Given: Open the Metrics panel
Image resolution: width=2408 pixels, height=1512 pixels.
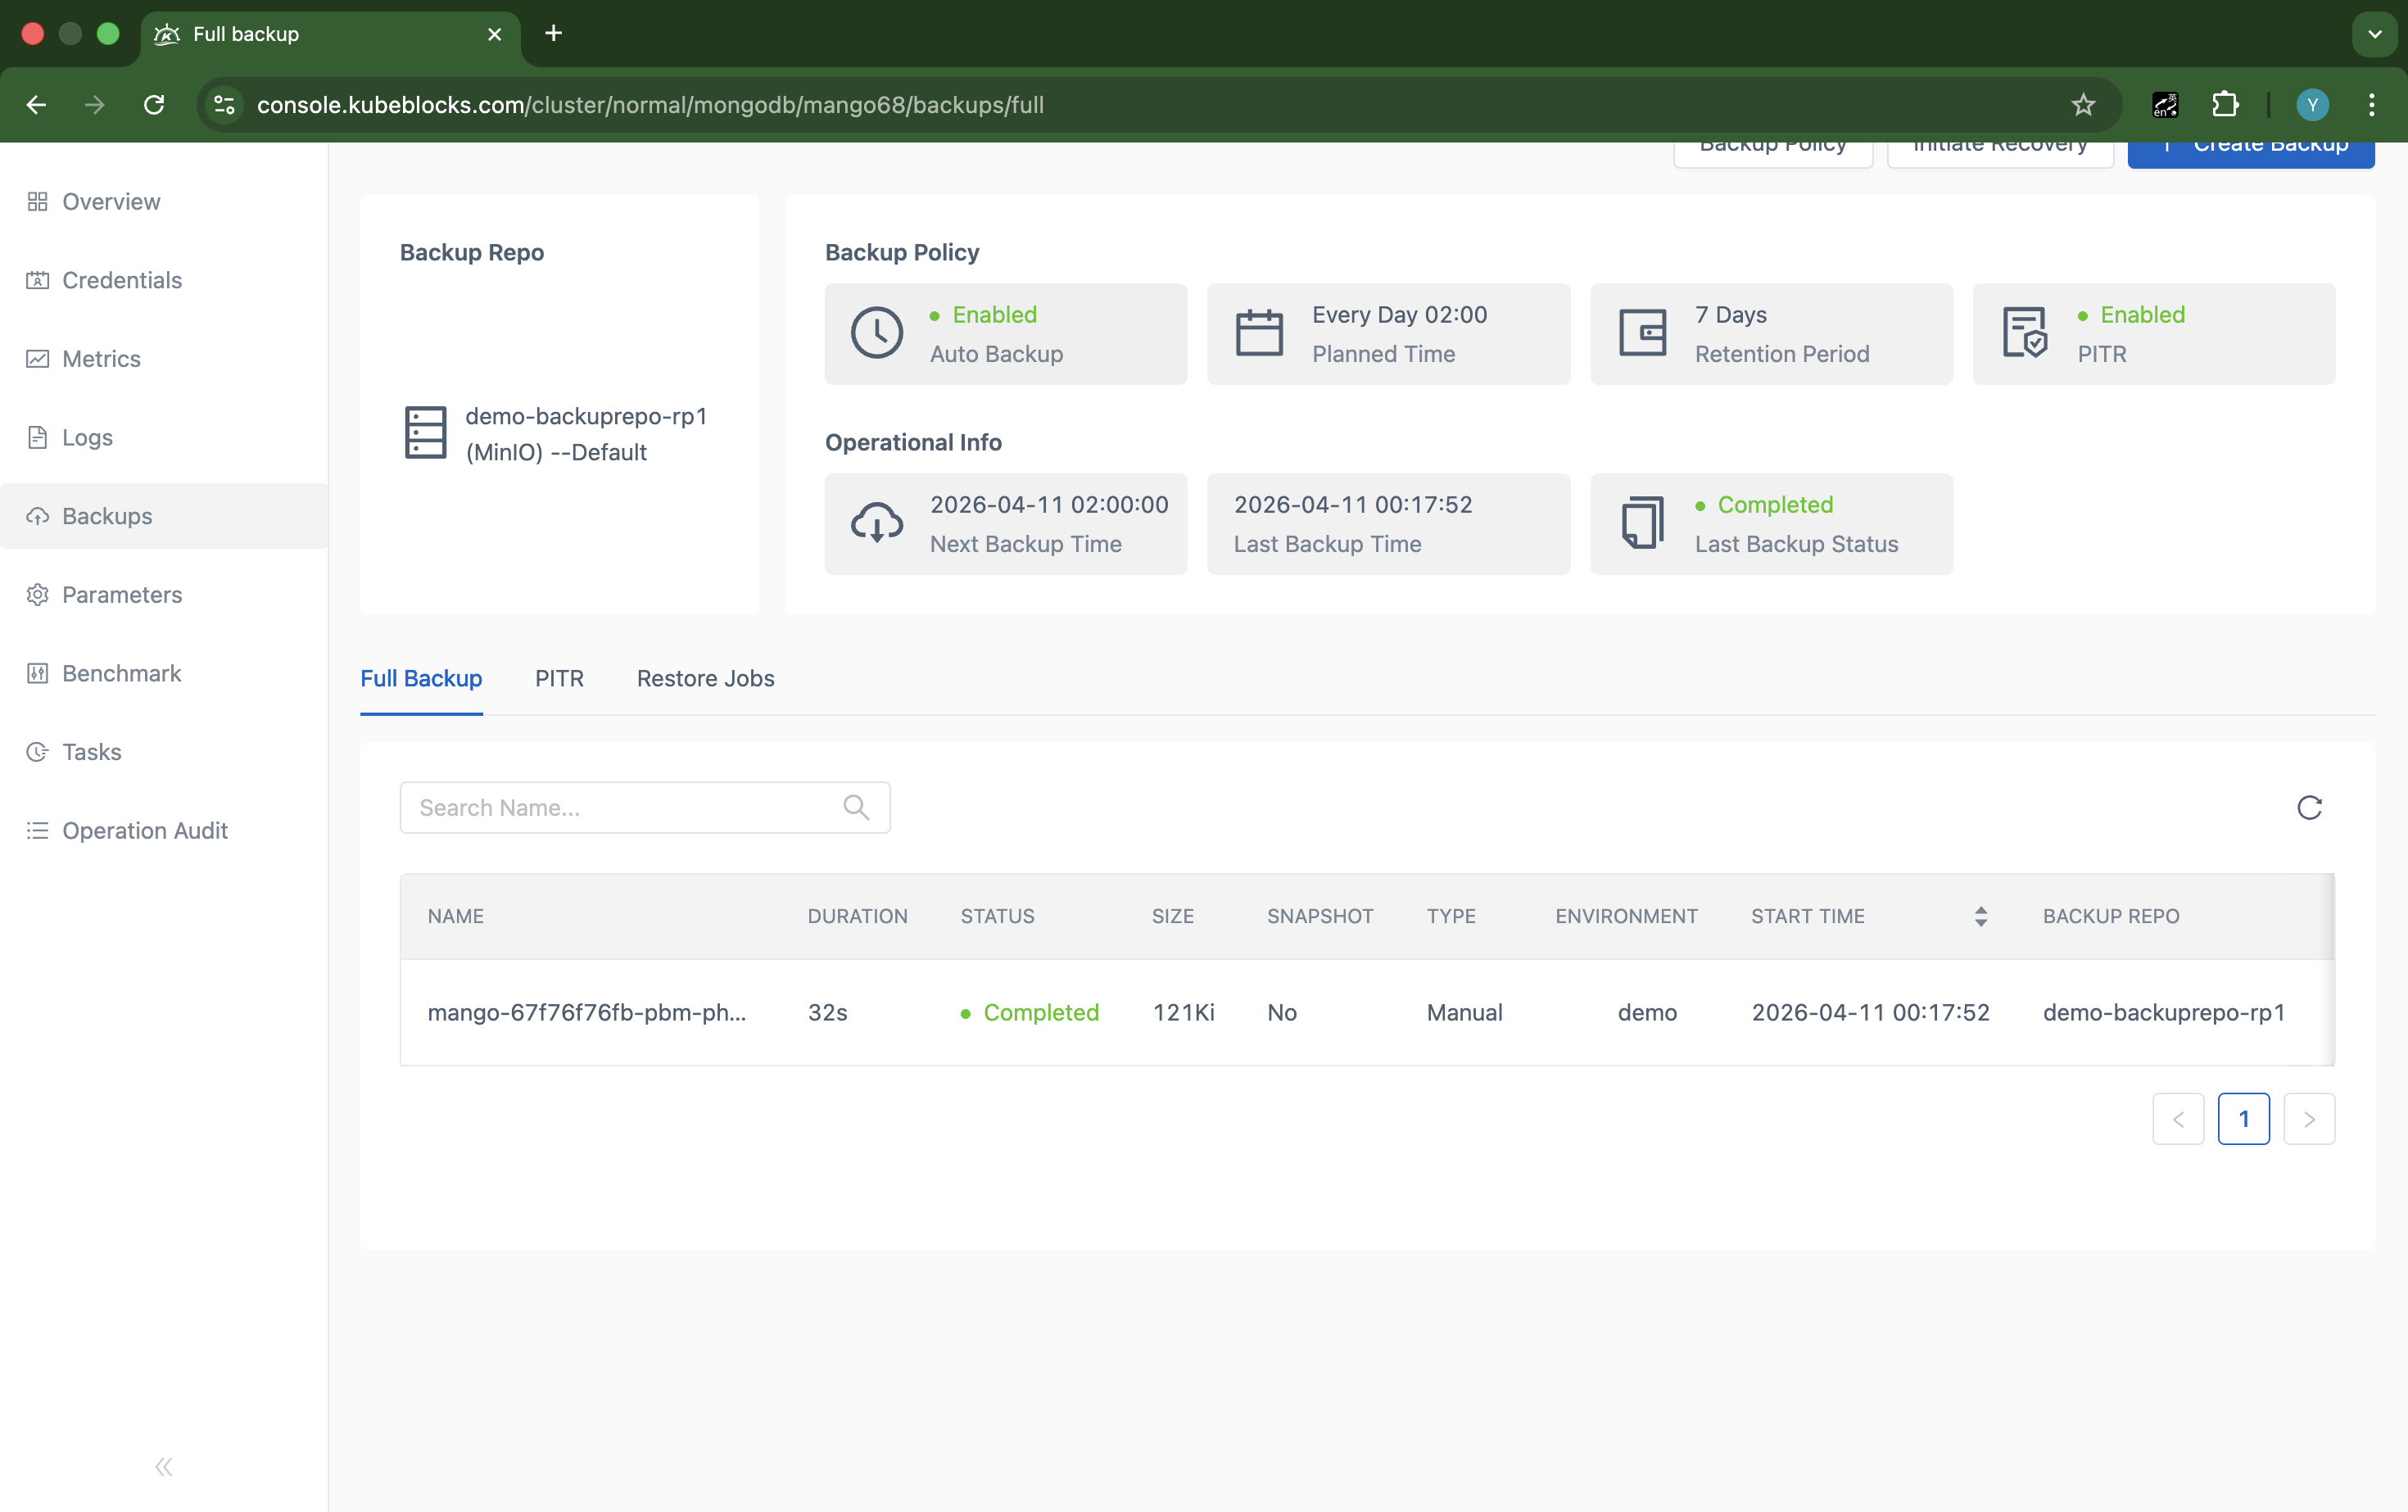Looking at the screenshot, I should (x=101, y=358).
